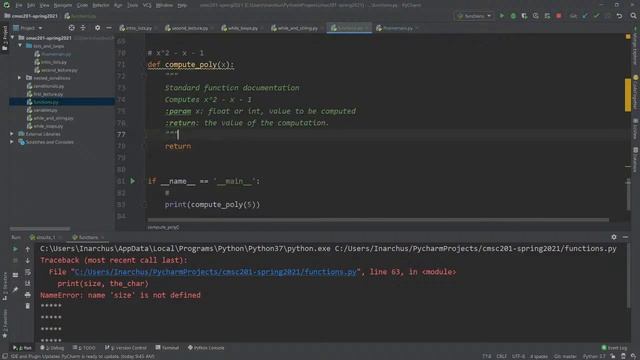This screenshot has height=360, width=640.
Task: Collapse the cmsc201-spring2021 root folder
Action: click(13, 38)
